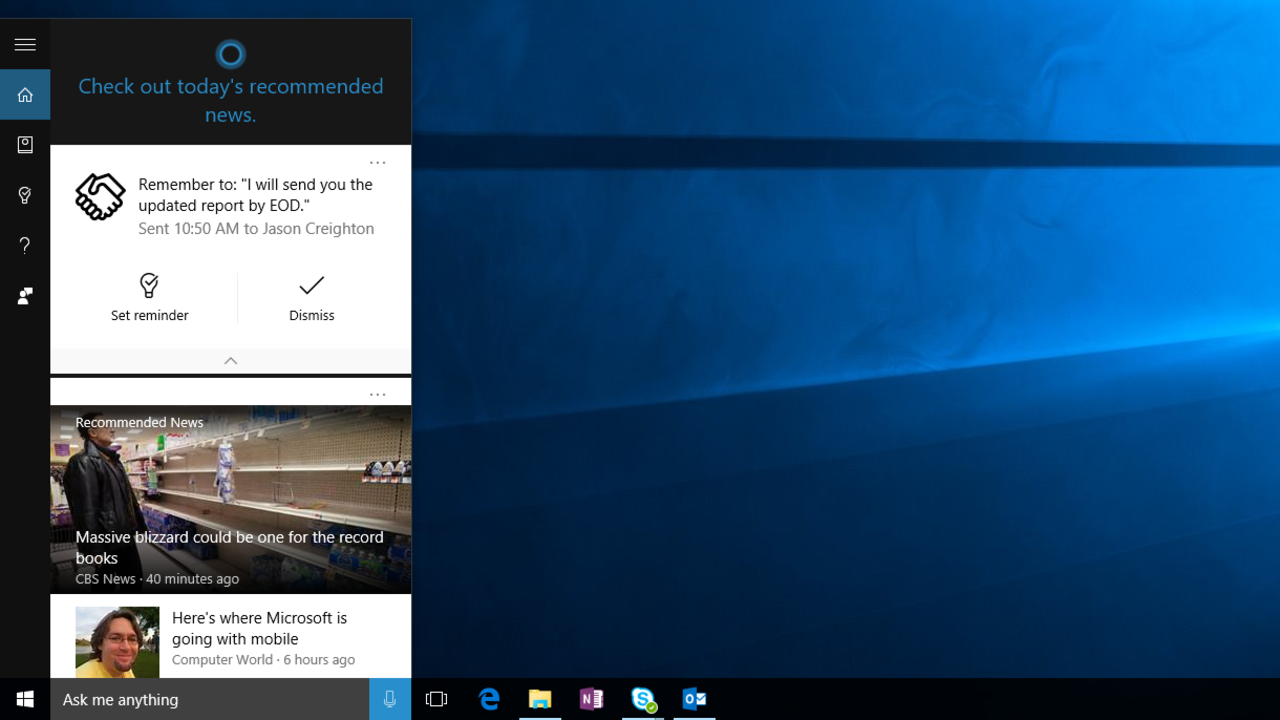Select the Reminders lightbulb icon
The image size is (1280, 720).
[25, 195]
